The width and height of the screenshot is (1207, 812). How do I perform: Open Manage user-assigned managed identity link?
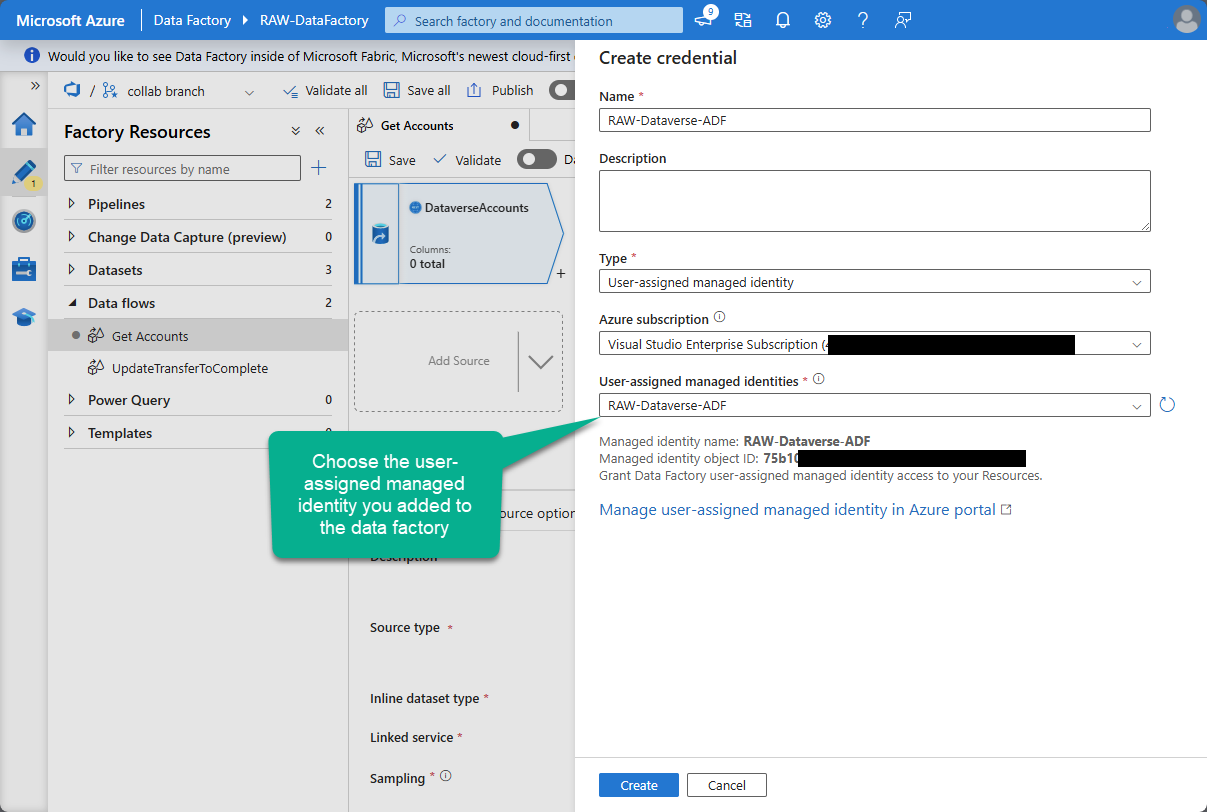[805, 510]
